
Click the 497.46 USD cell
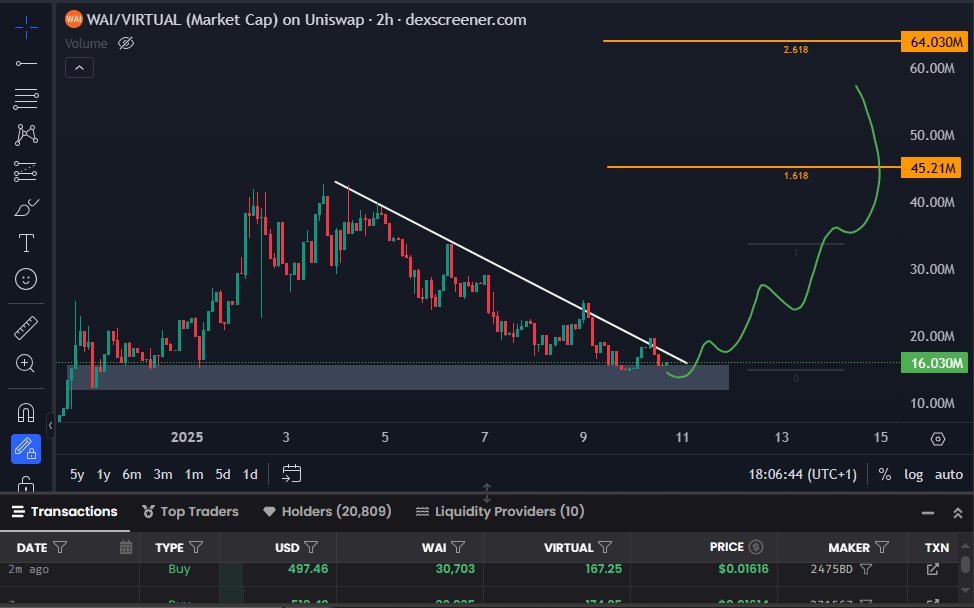[307, 569]
